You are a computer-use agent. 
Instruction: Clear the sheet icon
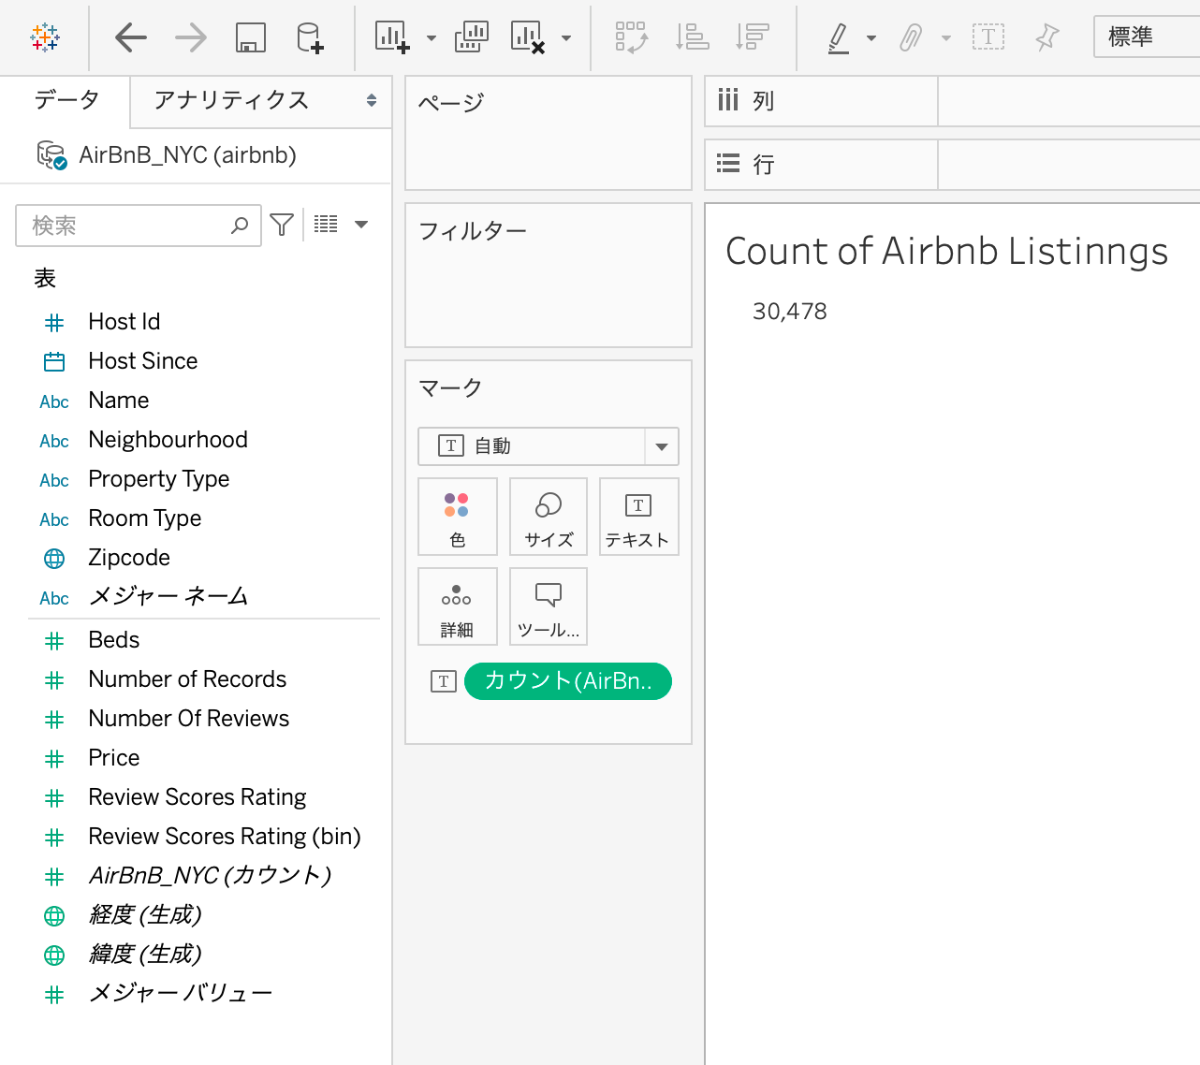point(528,38)
